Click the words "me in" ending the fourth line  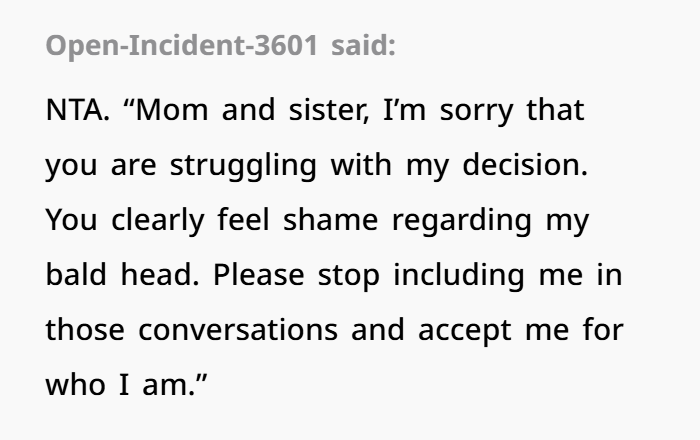[x=580, y=275]
